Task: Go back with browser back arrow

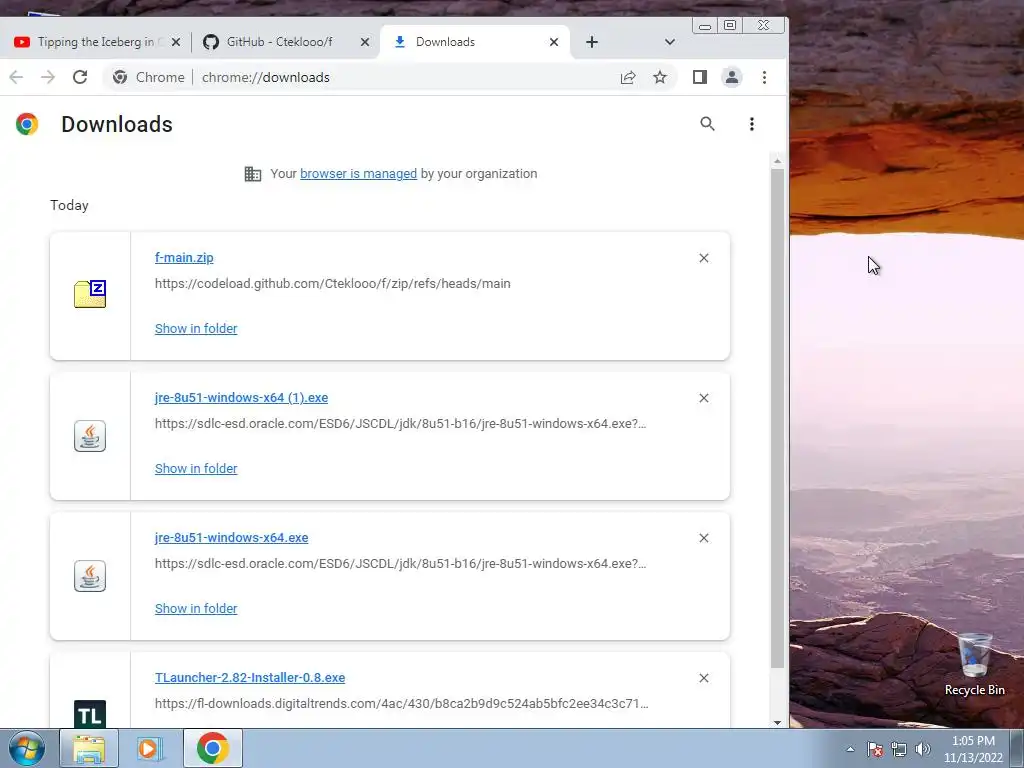Action: click(x=16, y=77)
